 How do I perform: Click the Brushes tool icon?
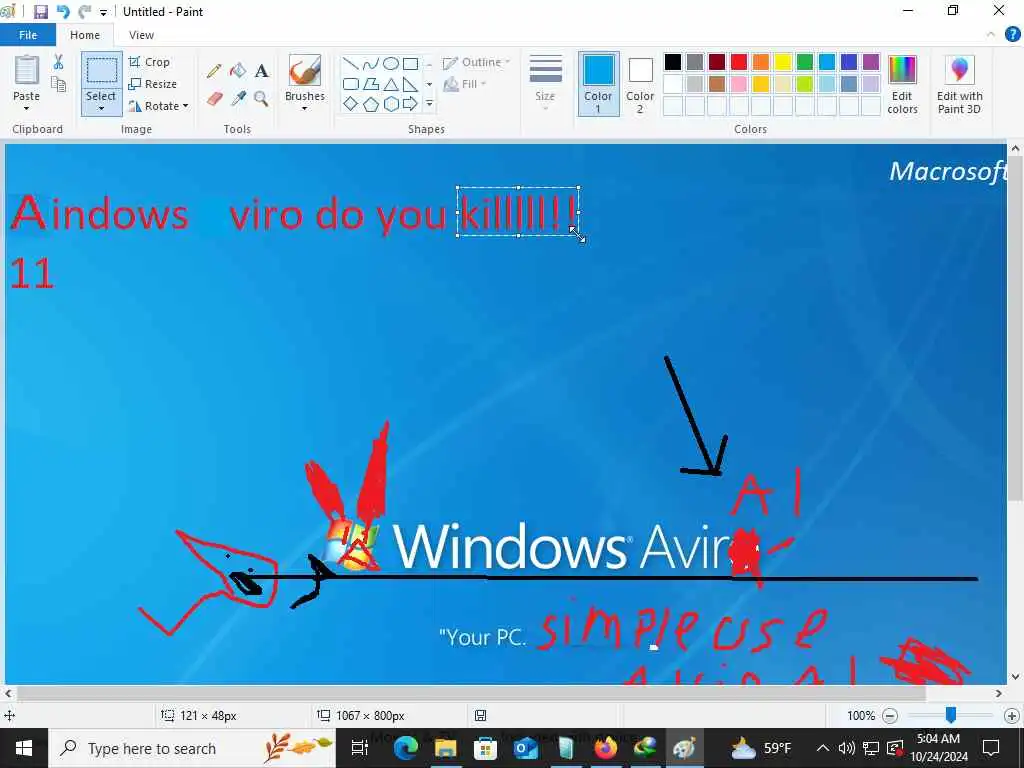click(x=305, y=71)
